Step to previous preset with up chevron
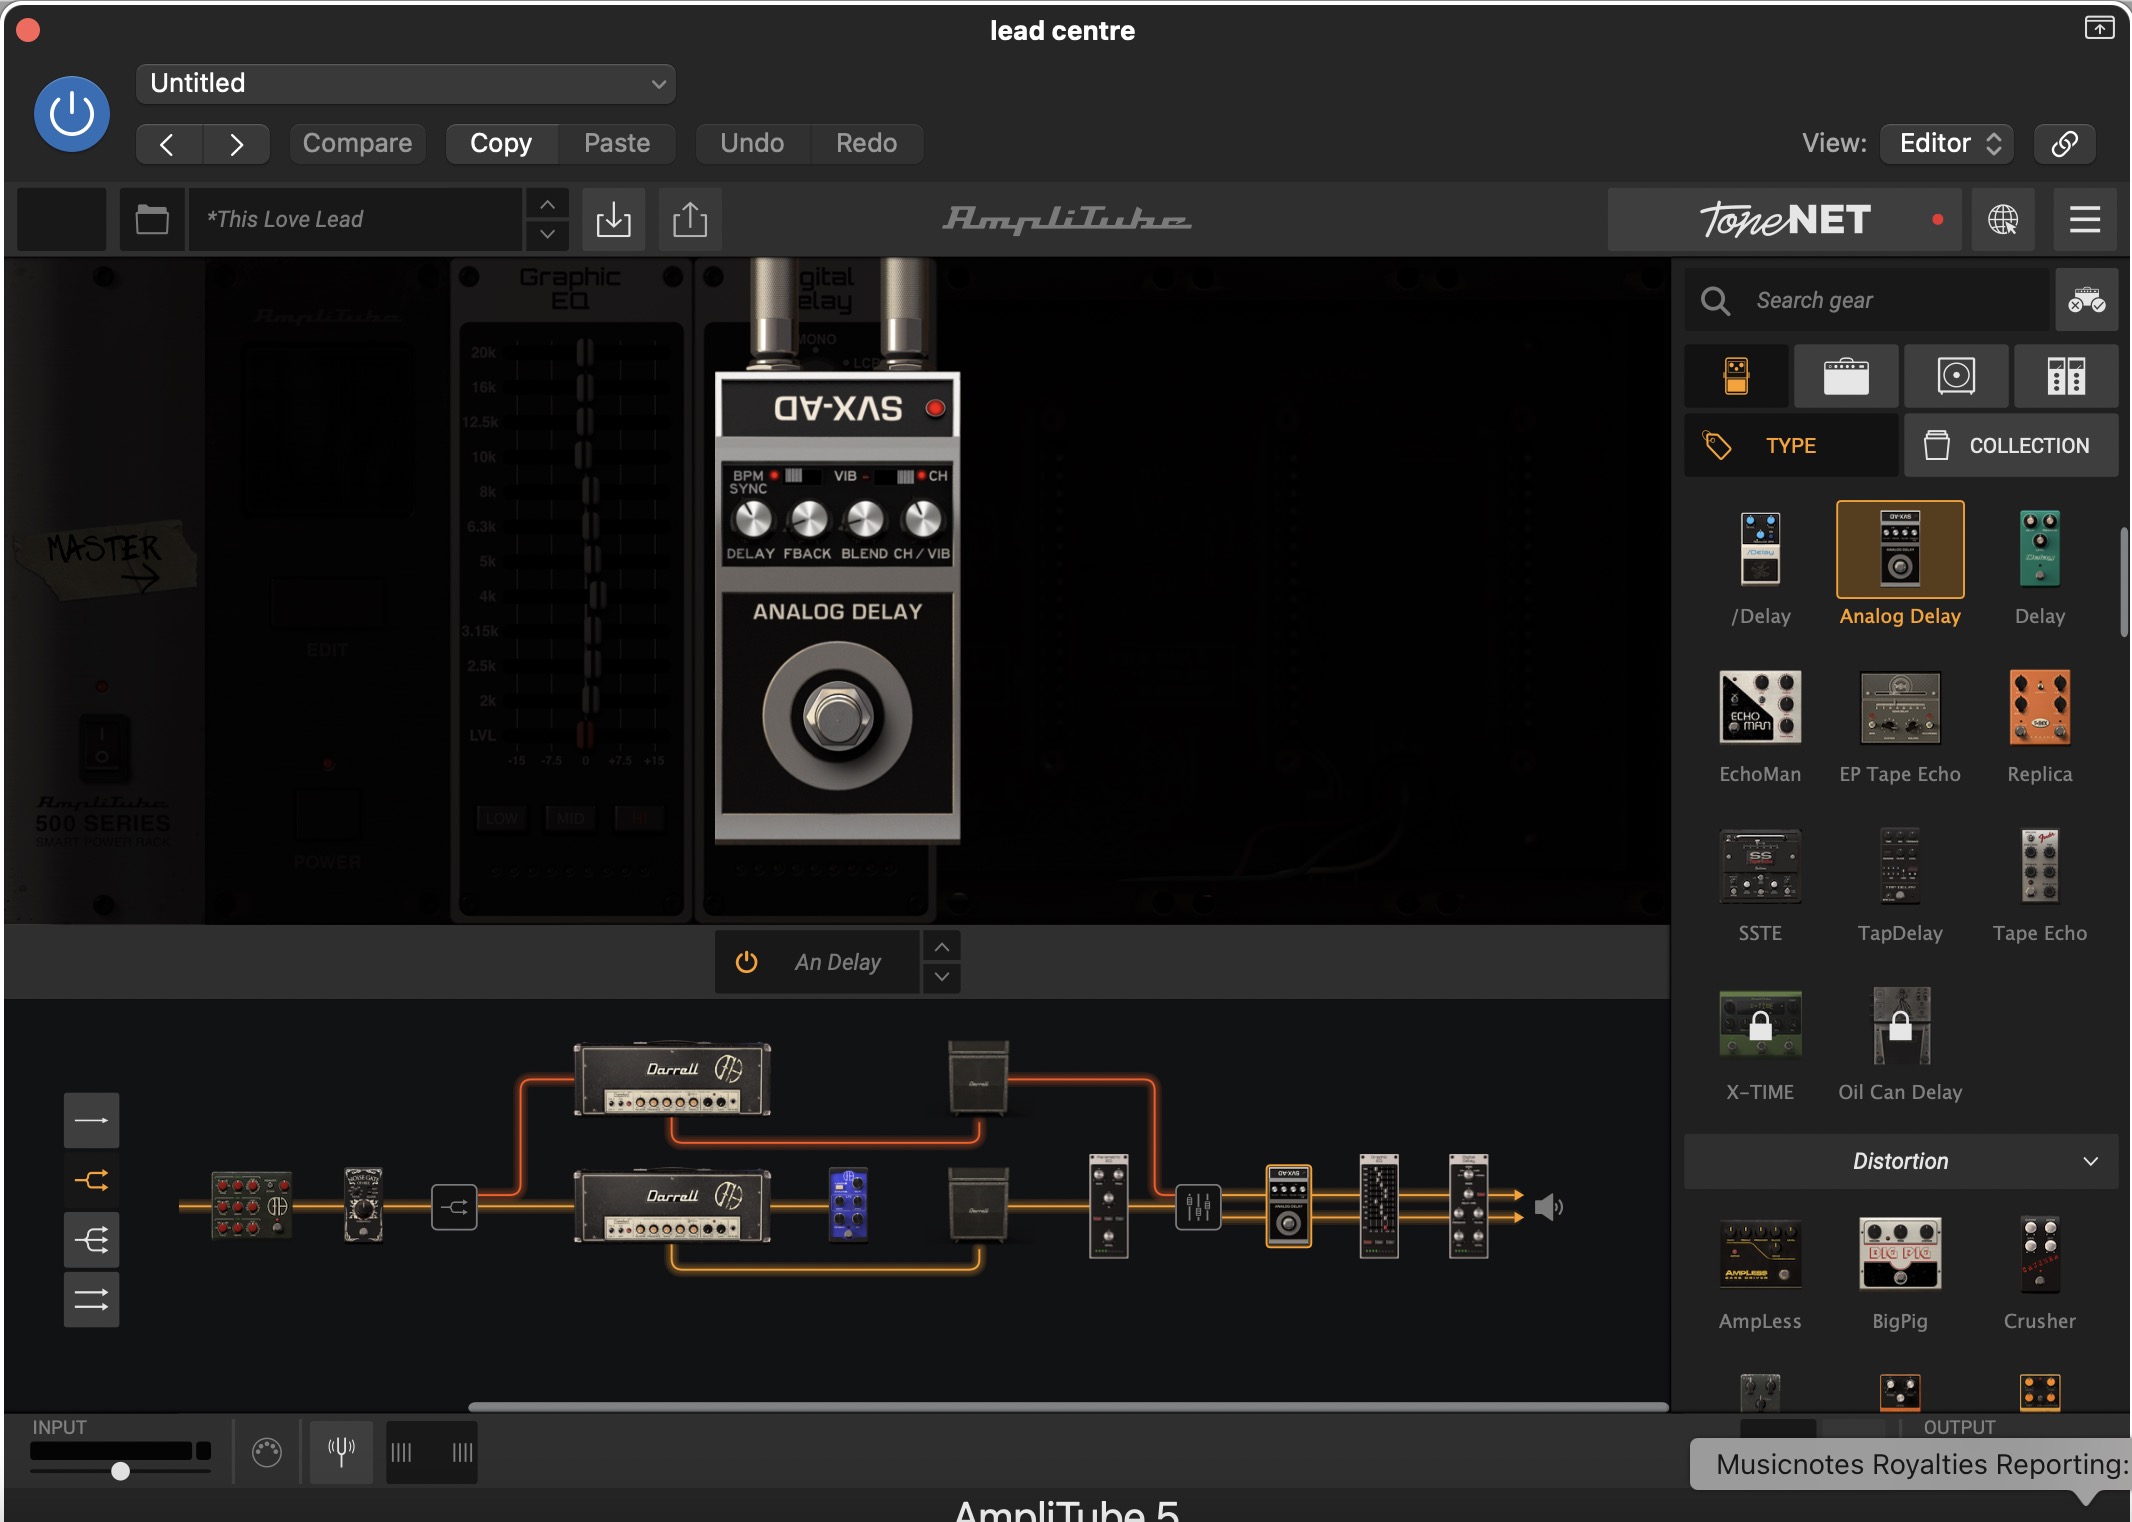Image resolution: width=2132 pixels, height=1522 pixels. (547, 204)
